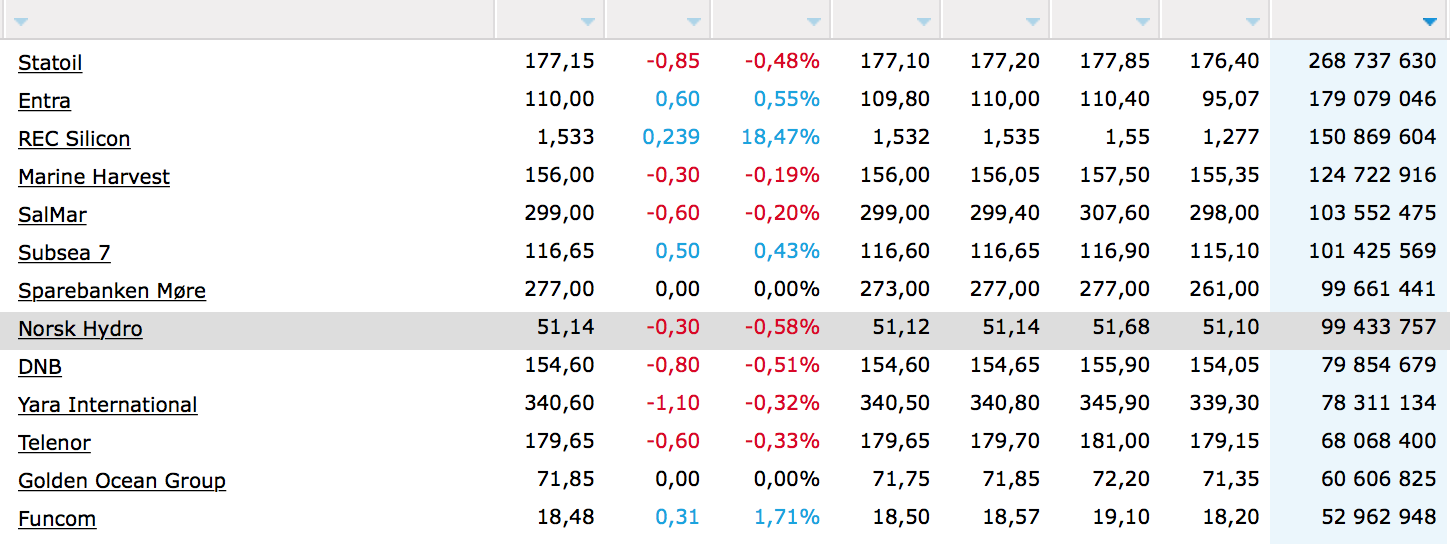Select Telenor's -0,33% change

pyautogui.click(x=782, y=441)
